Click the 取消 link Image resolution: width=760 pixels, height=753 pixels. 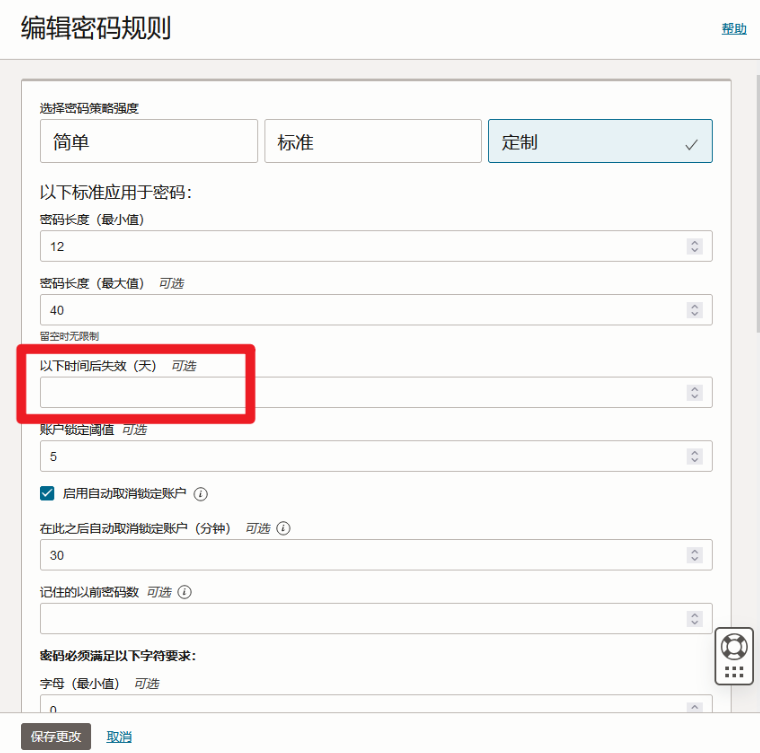[119, 737]
